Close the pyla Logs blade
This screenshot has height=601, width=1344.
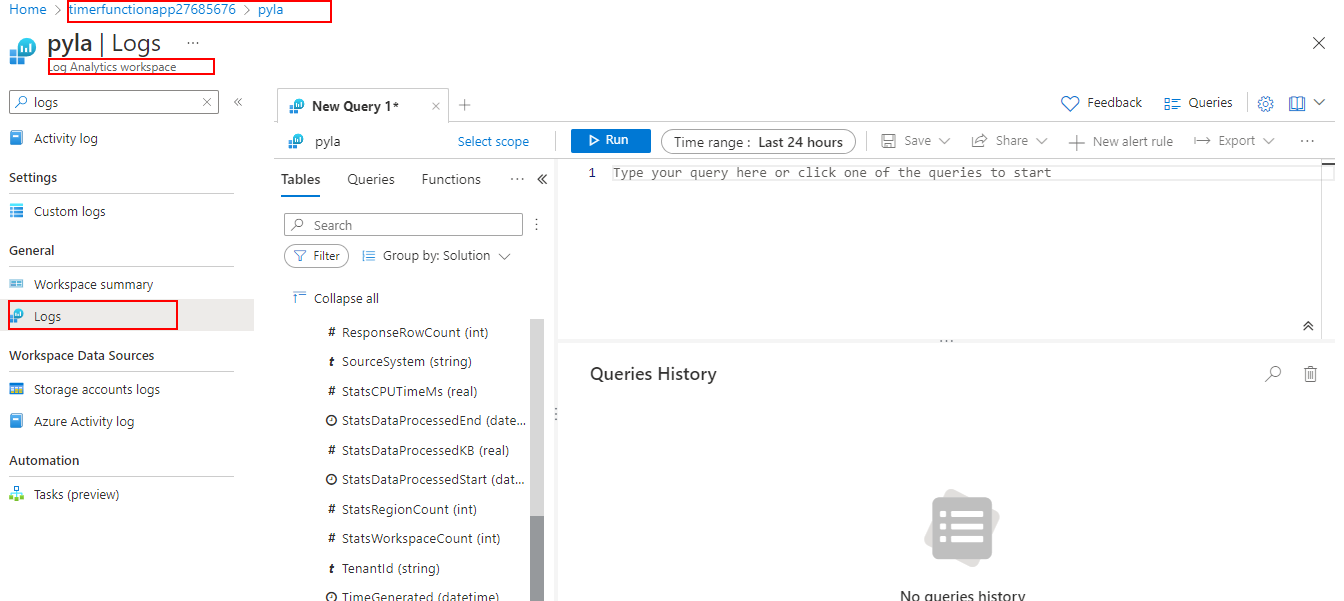click(x=1318, y=43)
